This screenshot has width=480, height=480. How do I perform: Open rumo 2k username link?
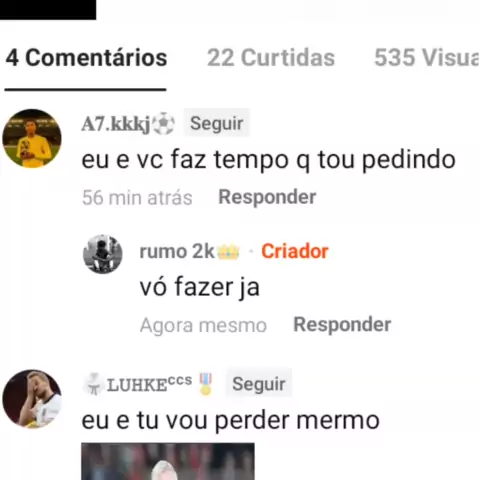177,251
